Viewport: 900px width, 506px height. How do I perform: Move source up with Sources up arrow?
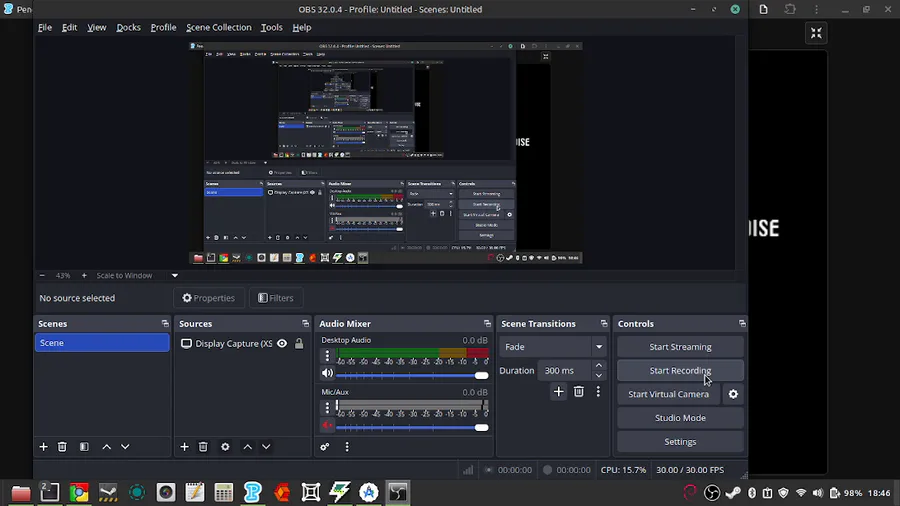click(x=247, y=446)
